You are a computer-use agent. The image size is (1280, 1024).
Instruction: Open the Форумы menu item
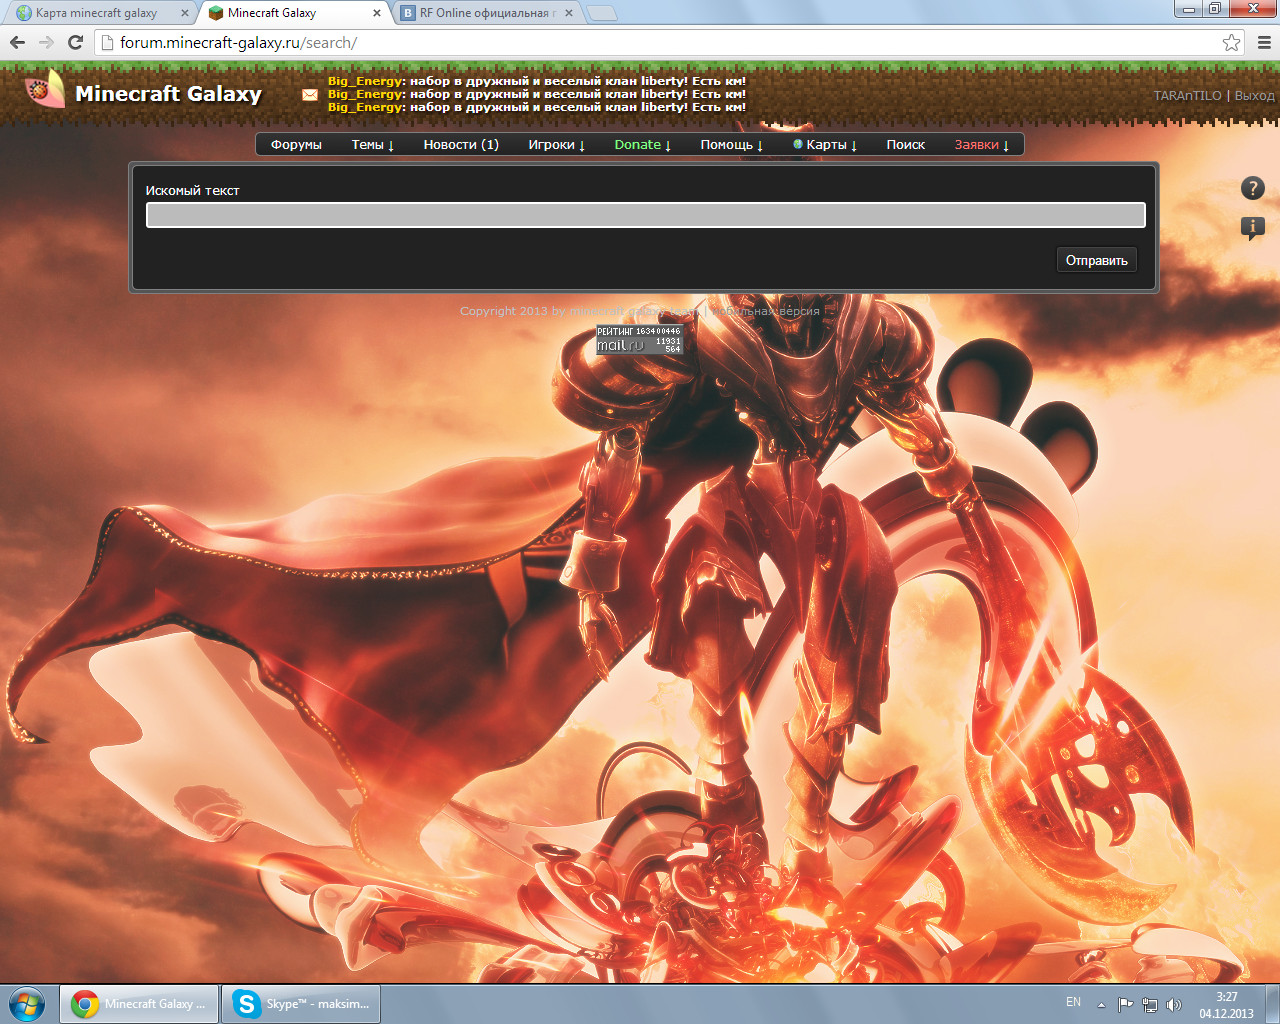[x=296, y=145]
